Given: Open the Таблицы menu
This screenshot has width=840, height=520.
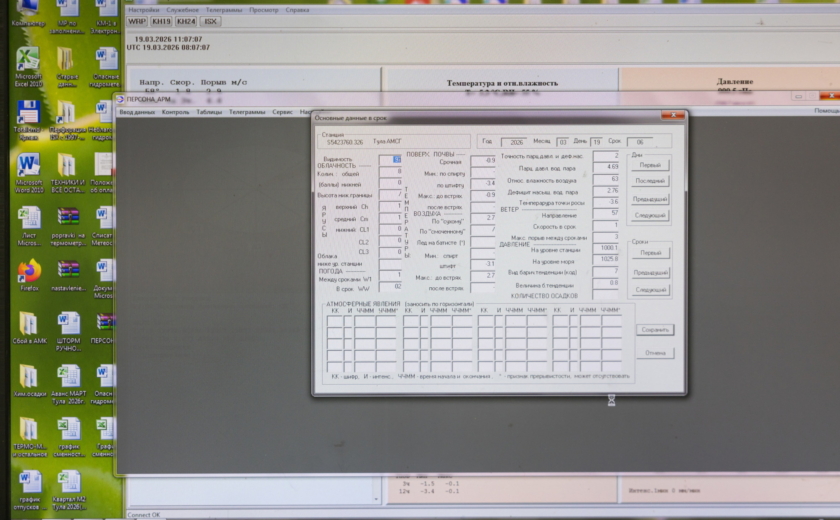Looking at the screenshot, I should 209,112.
